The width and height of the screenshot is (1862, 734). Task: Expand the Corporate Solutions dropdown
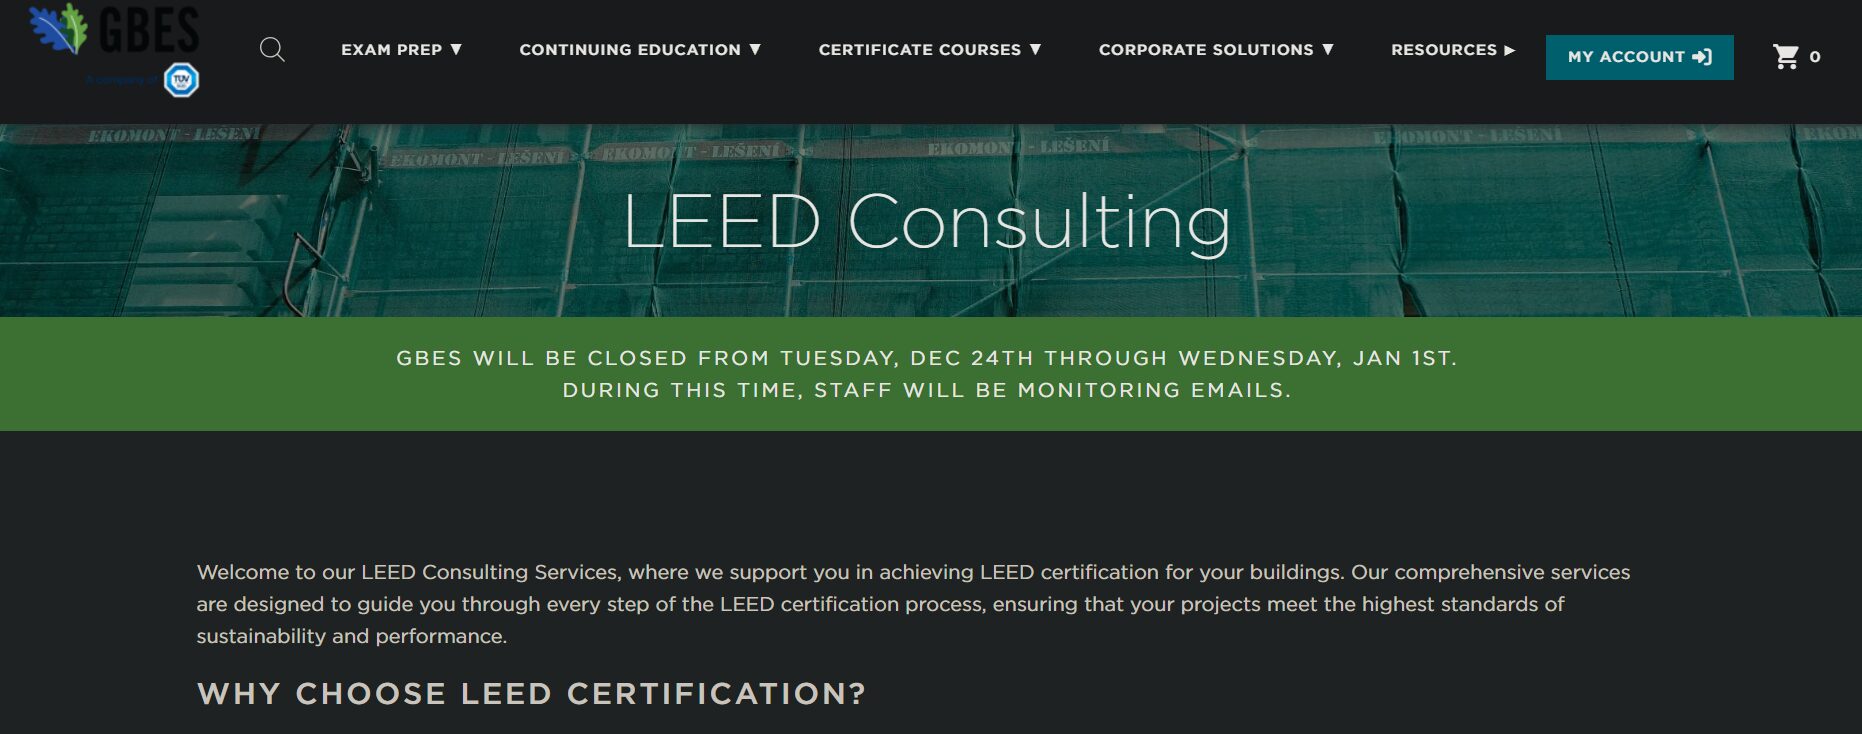point(1328,49)
